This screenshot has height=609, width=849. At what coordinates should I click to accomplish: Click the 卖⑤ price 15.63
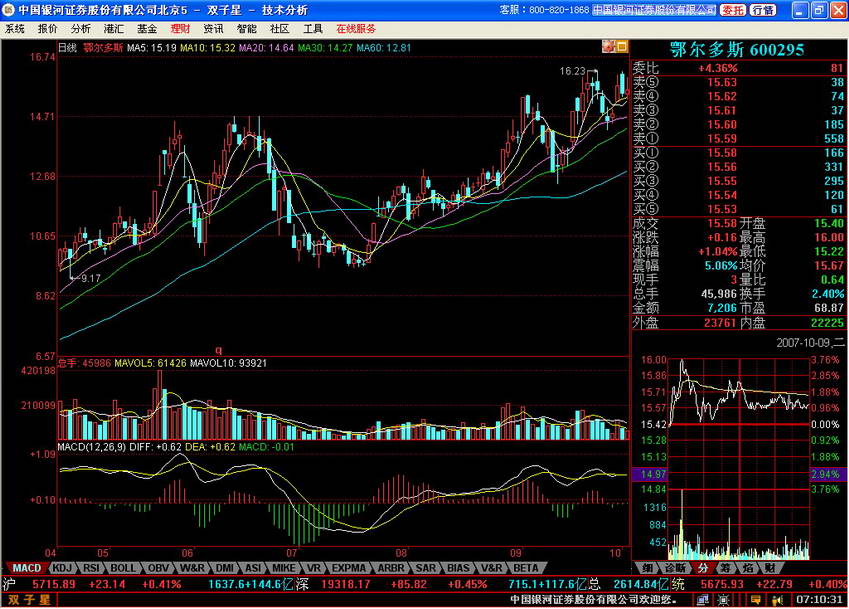[x=722, y=82]
